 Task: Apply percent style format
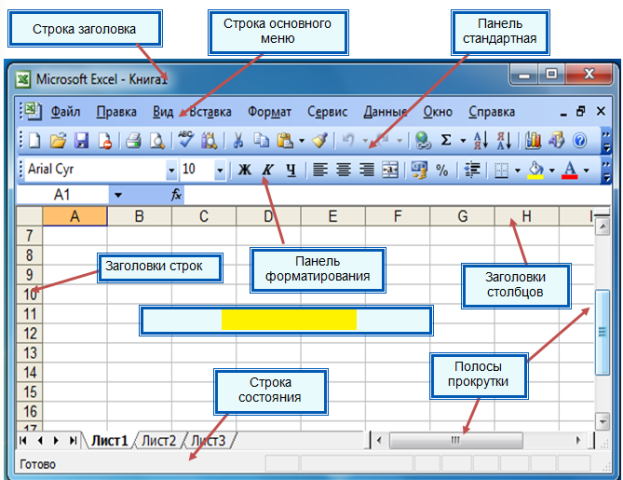coord(442,170)
